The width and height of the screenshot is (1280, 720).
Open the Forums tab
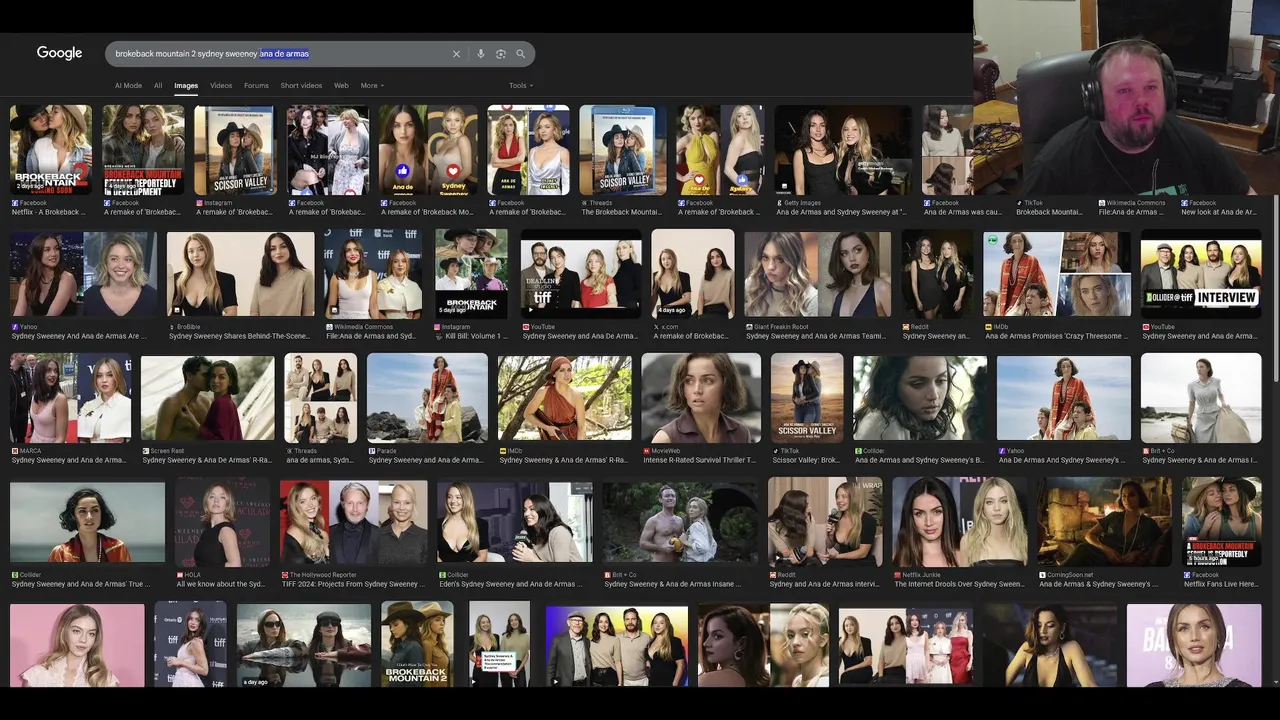click(x=256, y=86)
